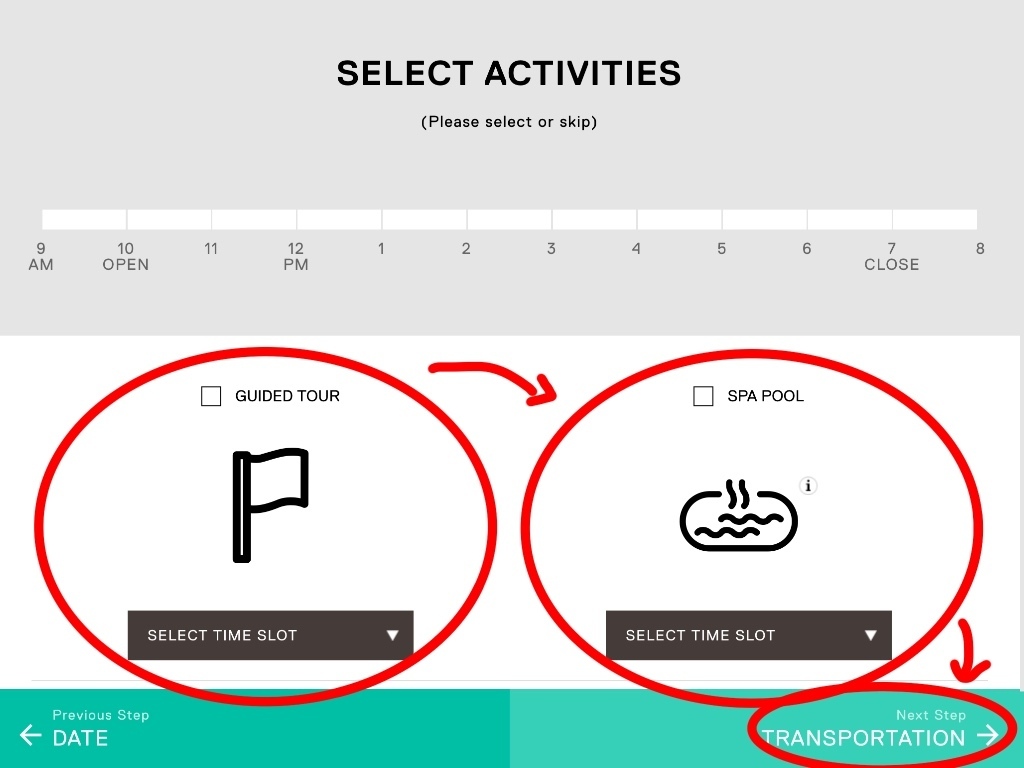Viewport: 1024px width, 768px height.
Task: Check the Guided Tour checkbox
Action: [211, 396]
